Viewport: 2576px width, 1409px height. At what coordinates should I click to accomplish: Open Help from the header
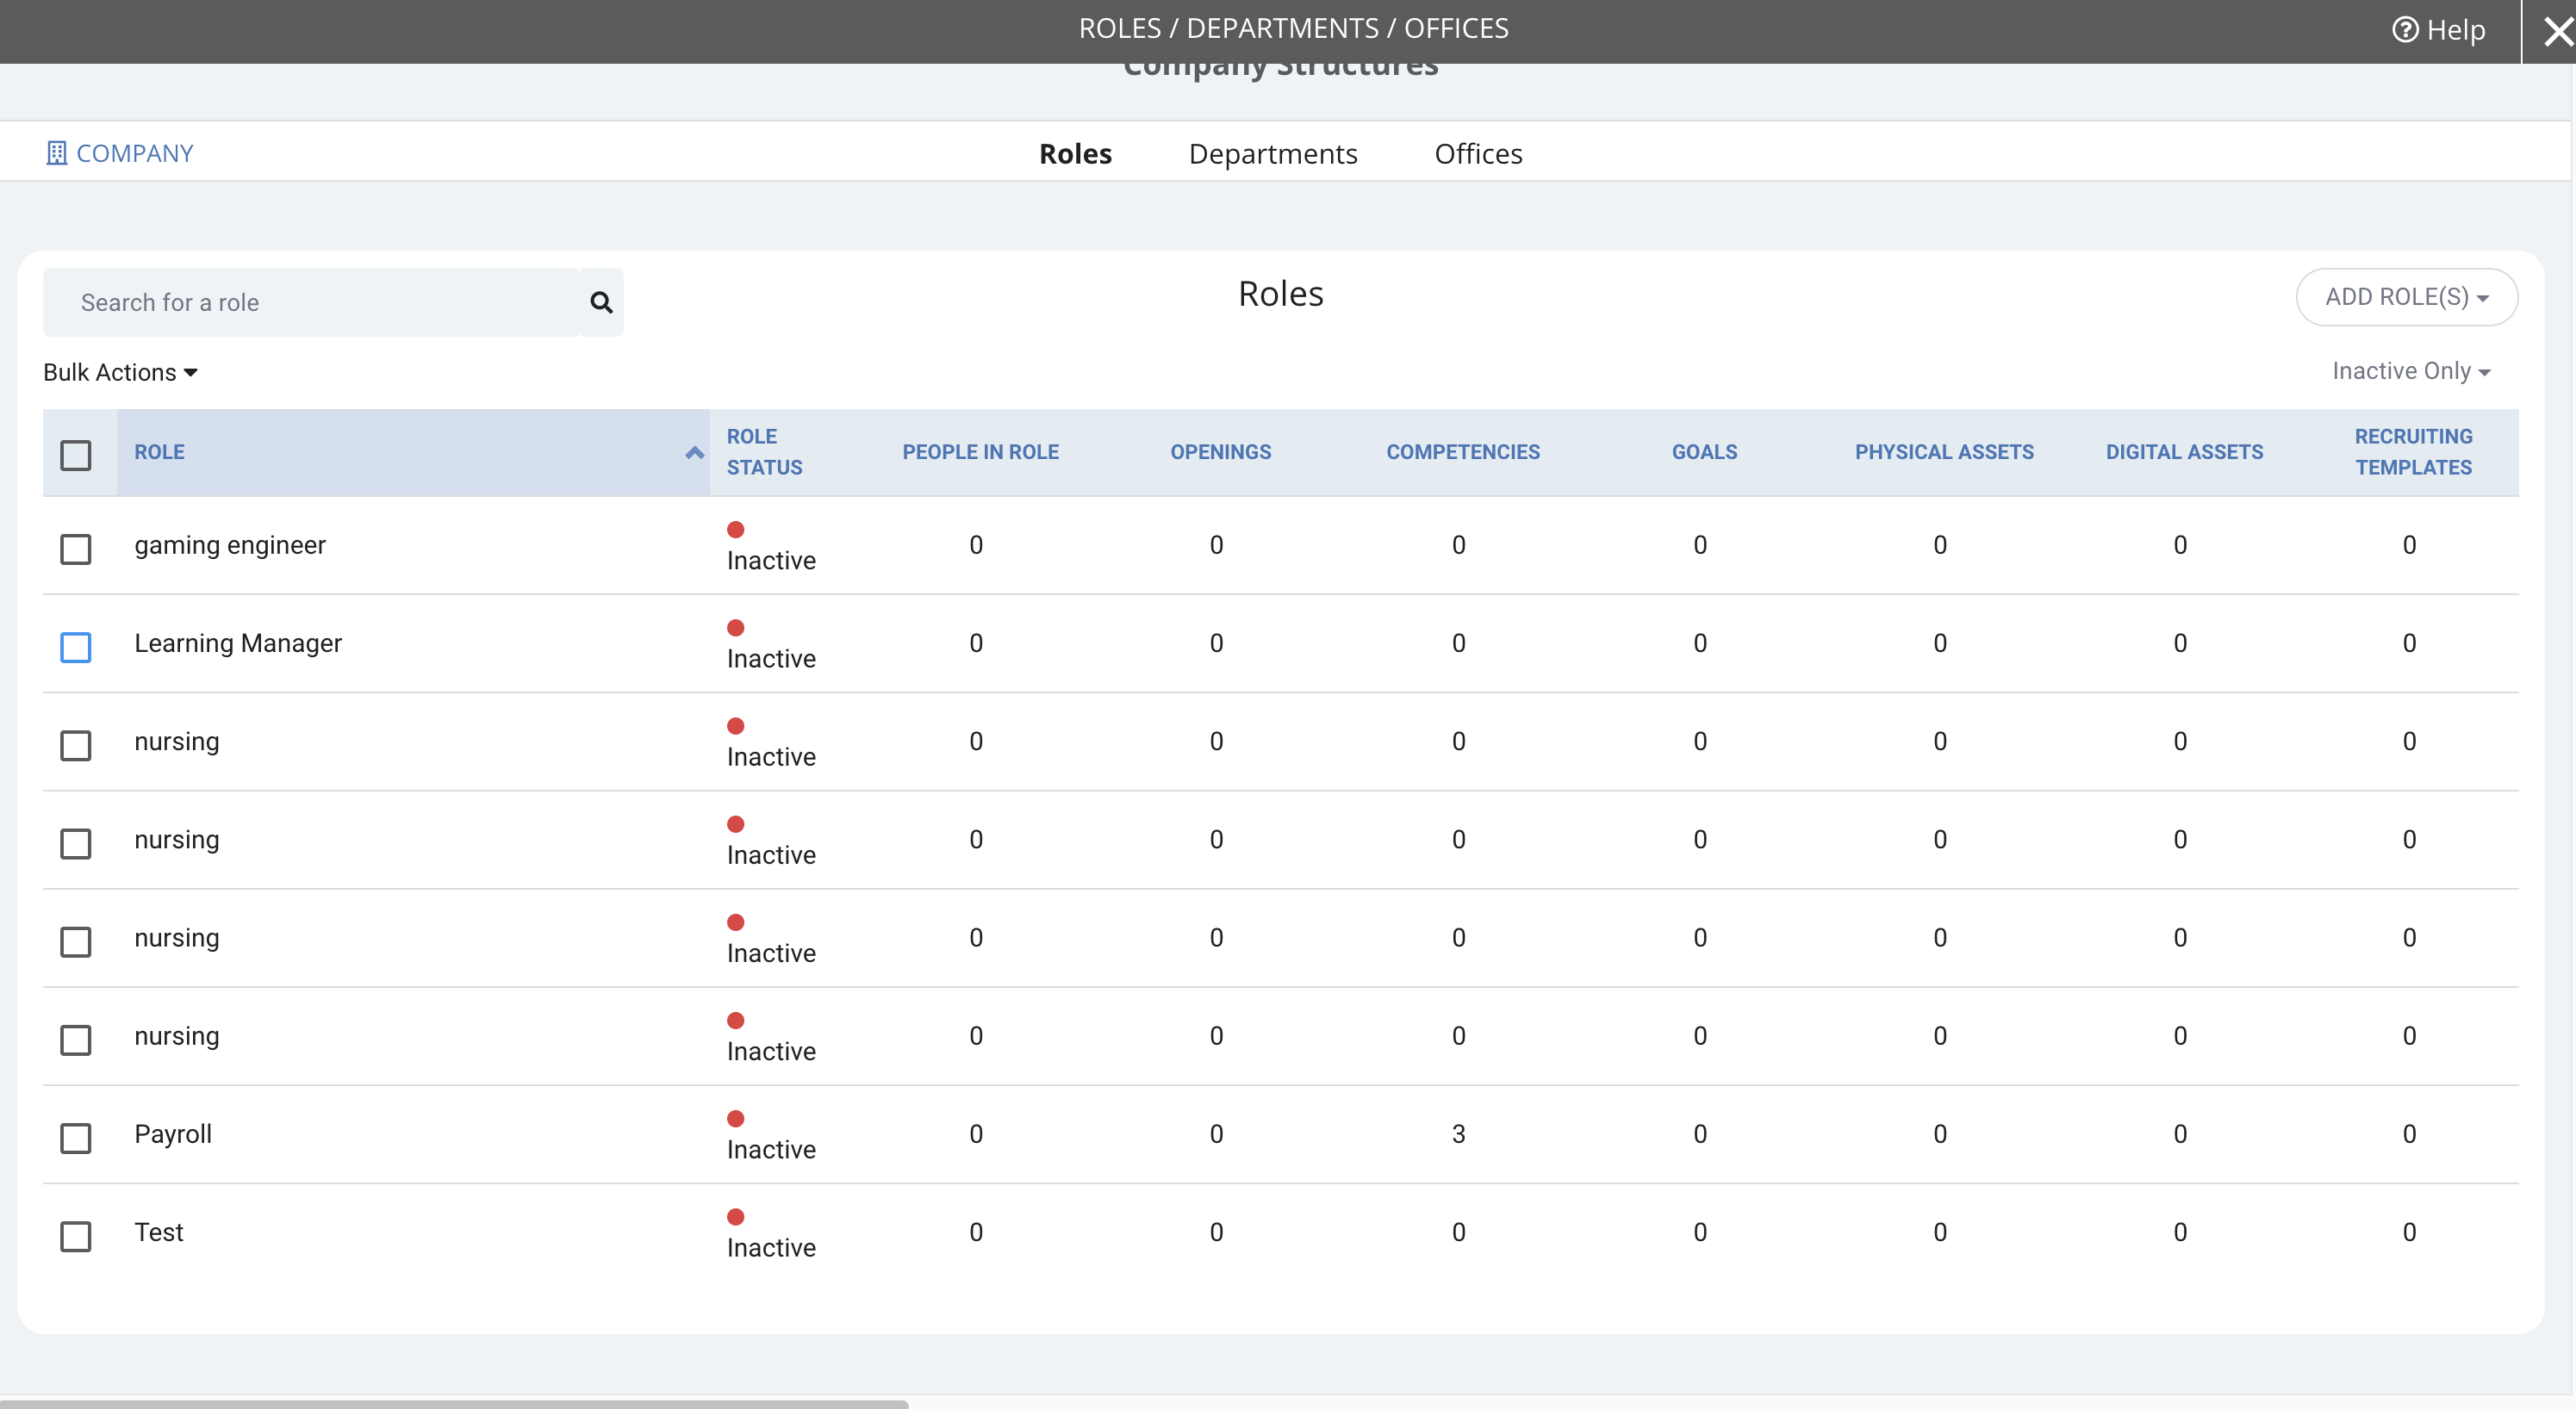(2438, 30)
